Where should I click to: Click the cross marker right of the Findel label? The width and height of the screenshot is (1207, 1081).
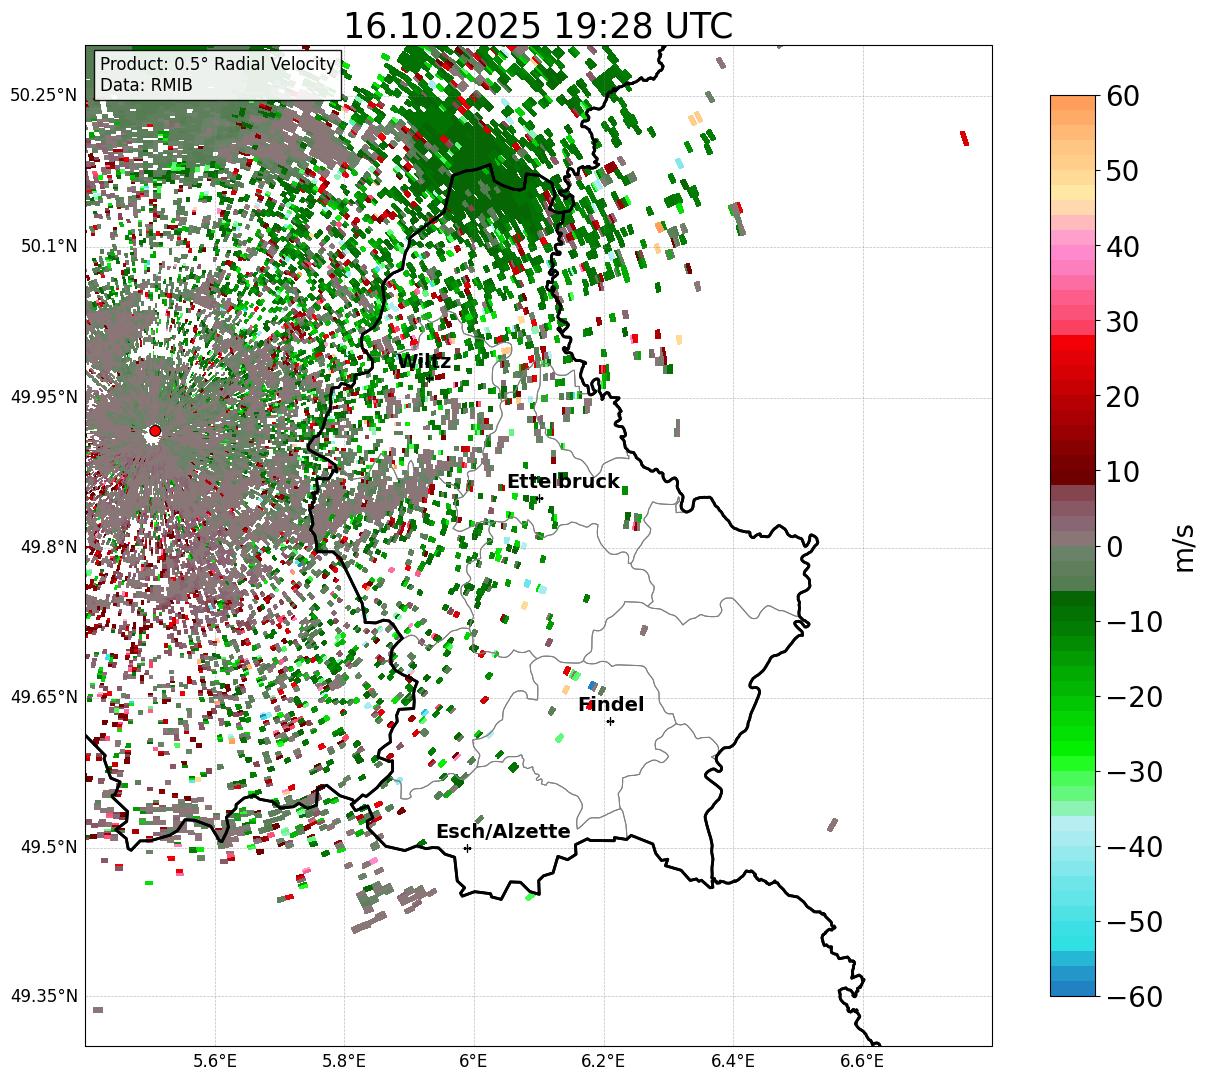pyautogui.click(x=610, y=721)
